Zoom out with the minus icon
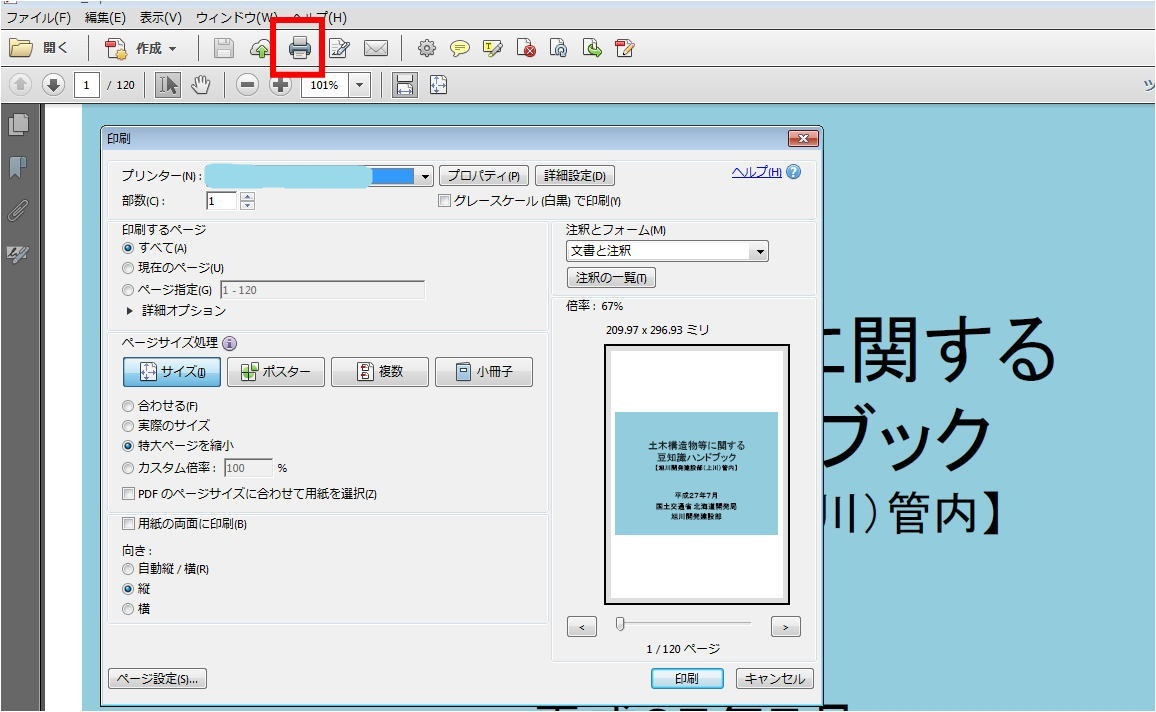This screenshot has width=1156, height=712. pos(248,85)
